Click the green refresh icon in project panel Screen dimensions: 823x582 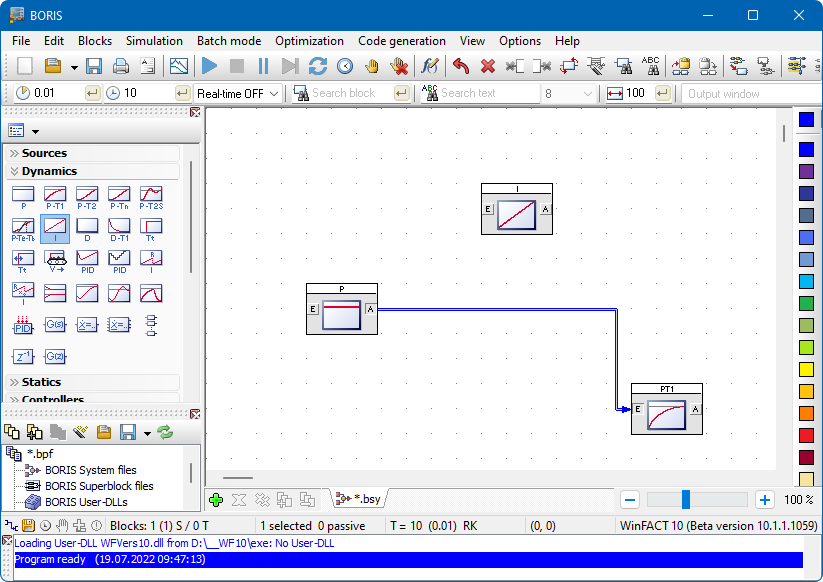[165, 432]
